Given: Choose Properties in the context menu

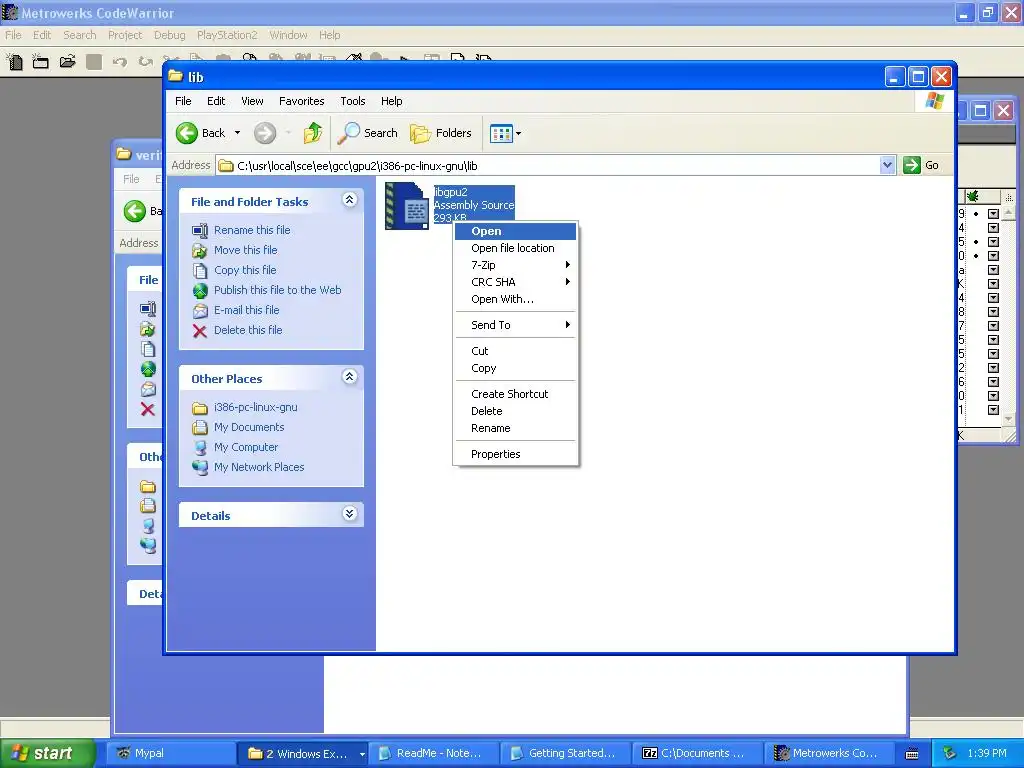Looking at the screenshot, I should (515, 455).
